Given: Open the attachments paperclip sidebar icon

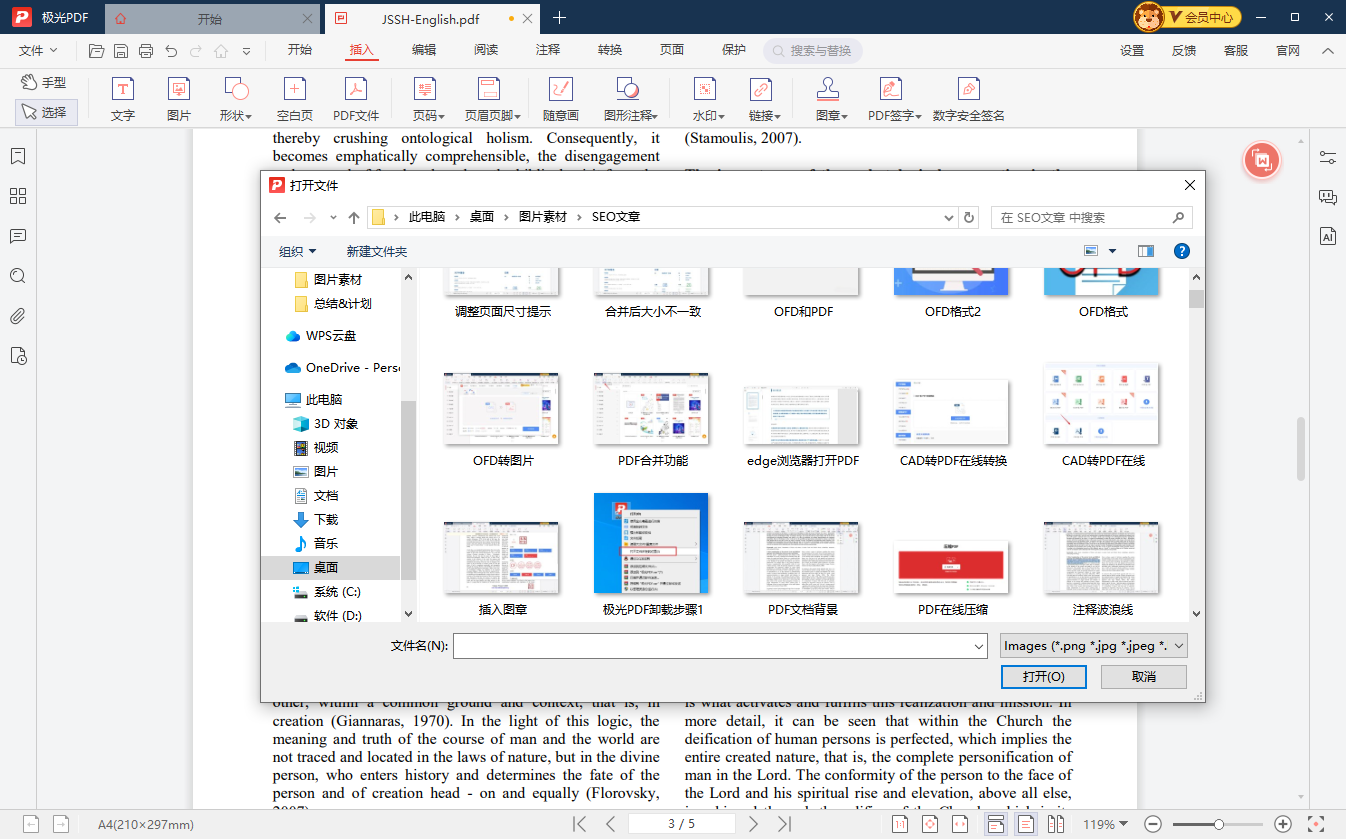Looking at the screenshot, I should point(17,316).
